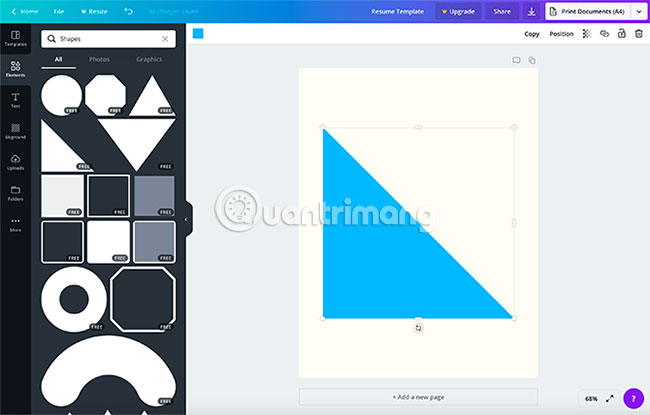The height and width of the screenshot is (415, 650).
Task: Click the Share button
Action: pyautogui.click(x=502, y=12)
